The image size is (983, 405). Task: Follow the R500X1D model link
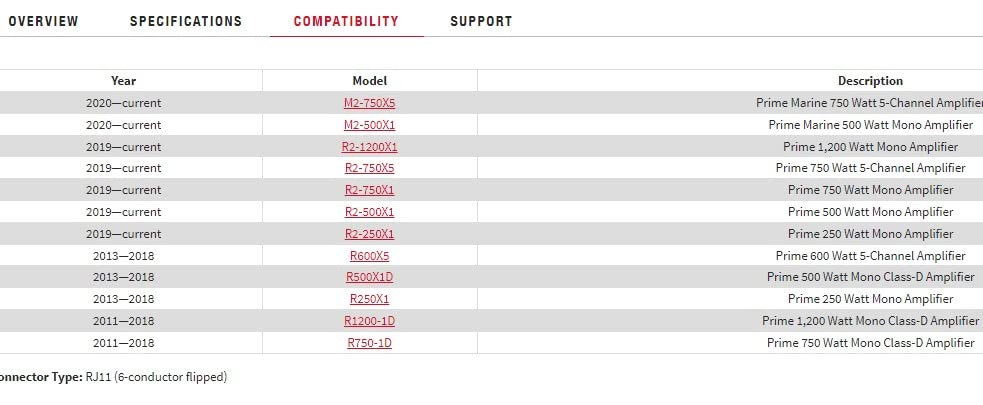369,277
